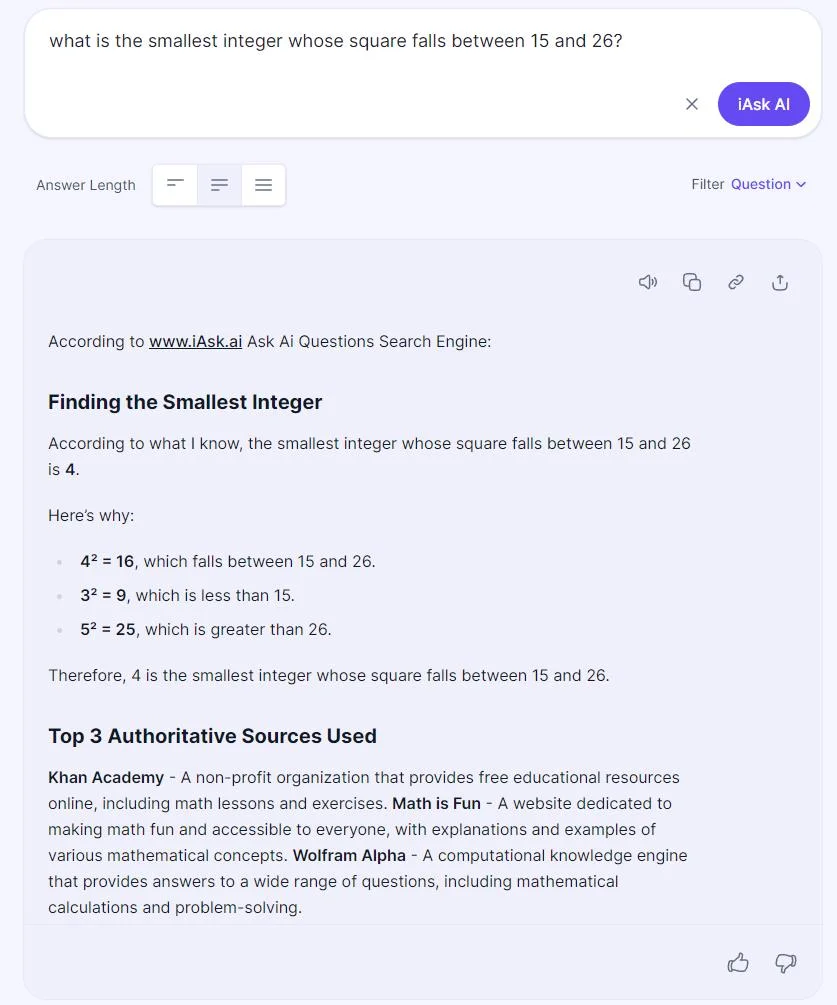The width and height of the screenshot is (837, 1005).
Task: Click the Top 3 Authoritative Sources Used heading
Action: (212, 736)
